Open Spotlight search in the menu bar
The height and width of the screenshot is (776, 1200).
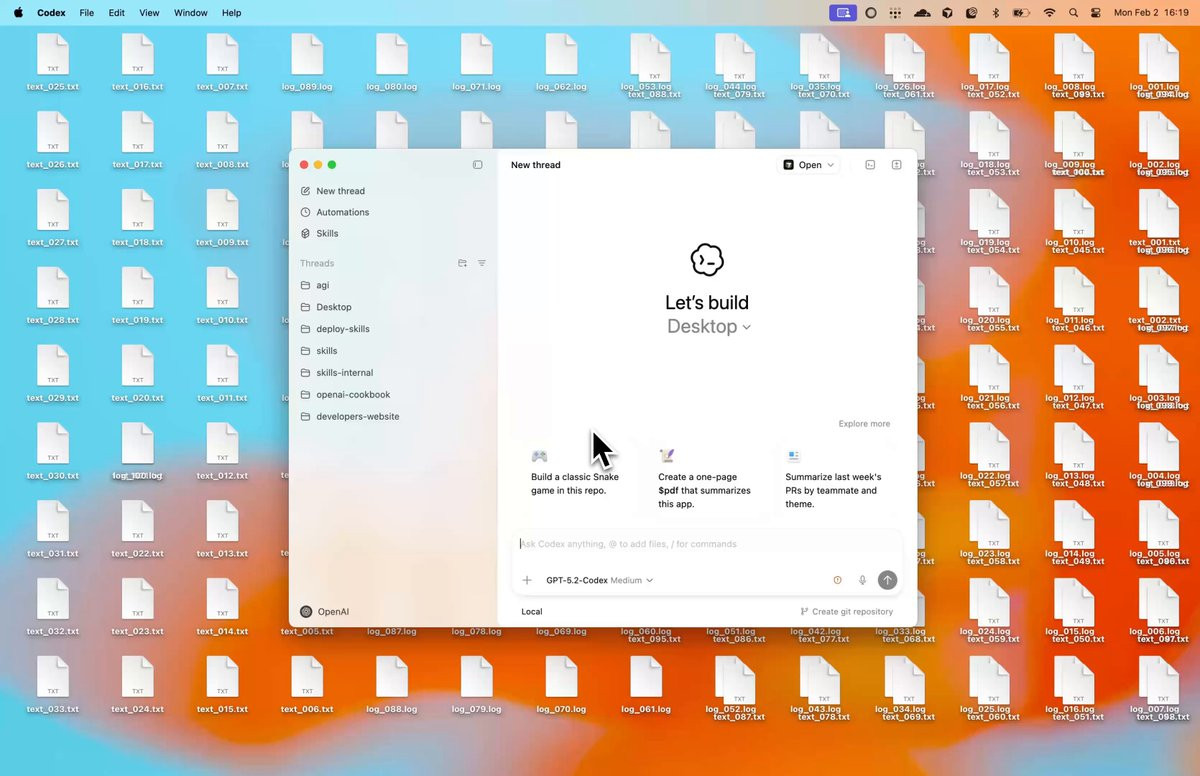[x=1074, y=13]
